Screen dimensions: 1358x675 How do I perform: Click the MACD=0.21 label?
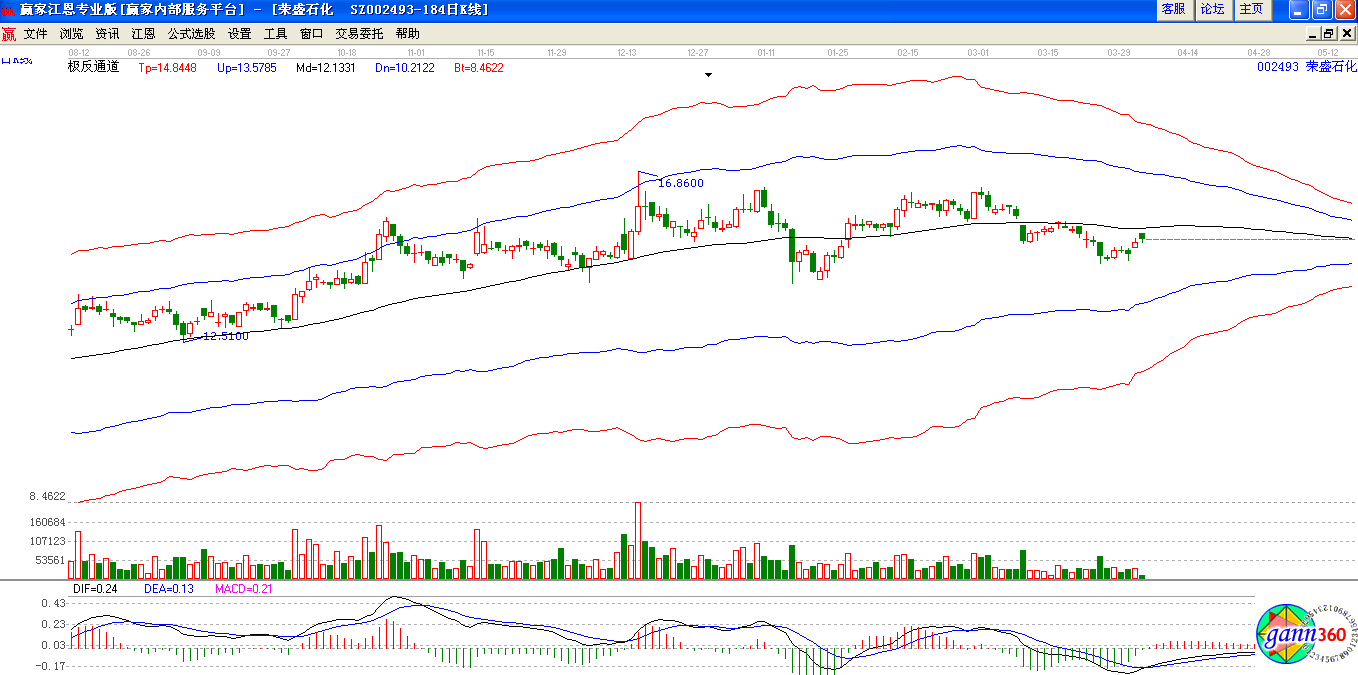(x=244, y=589)
